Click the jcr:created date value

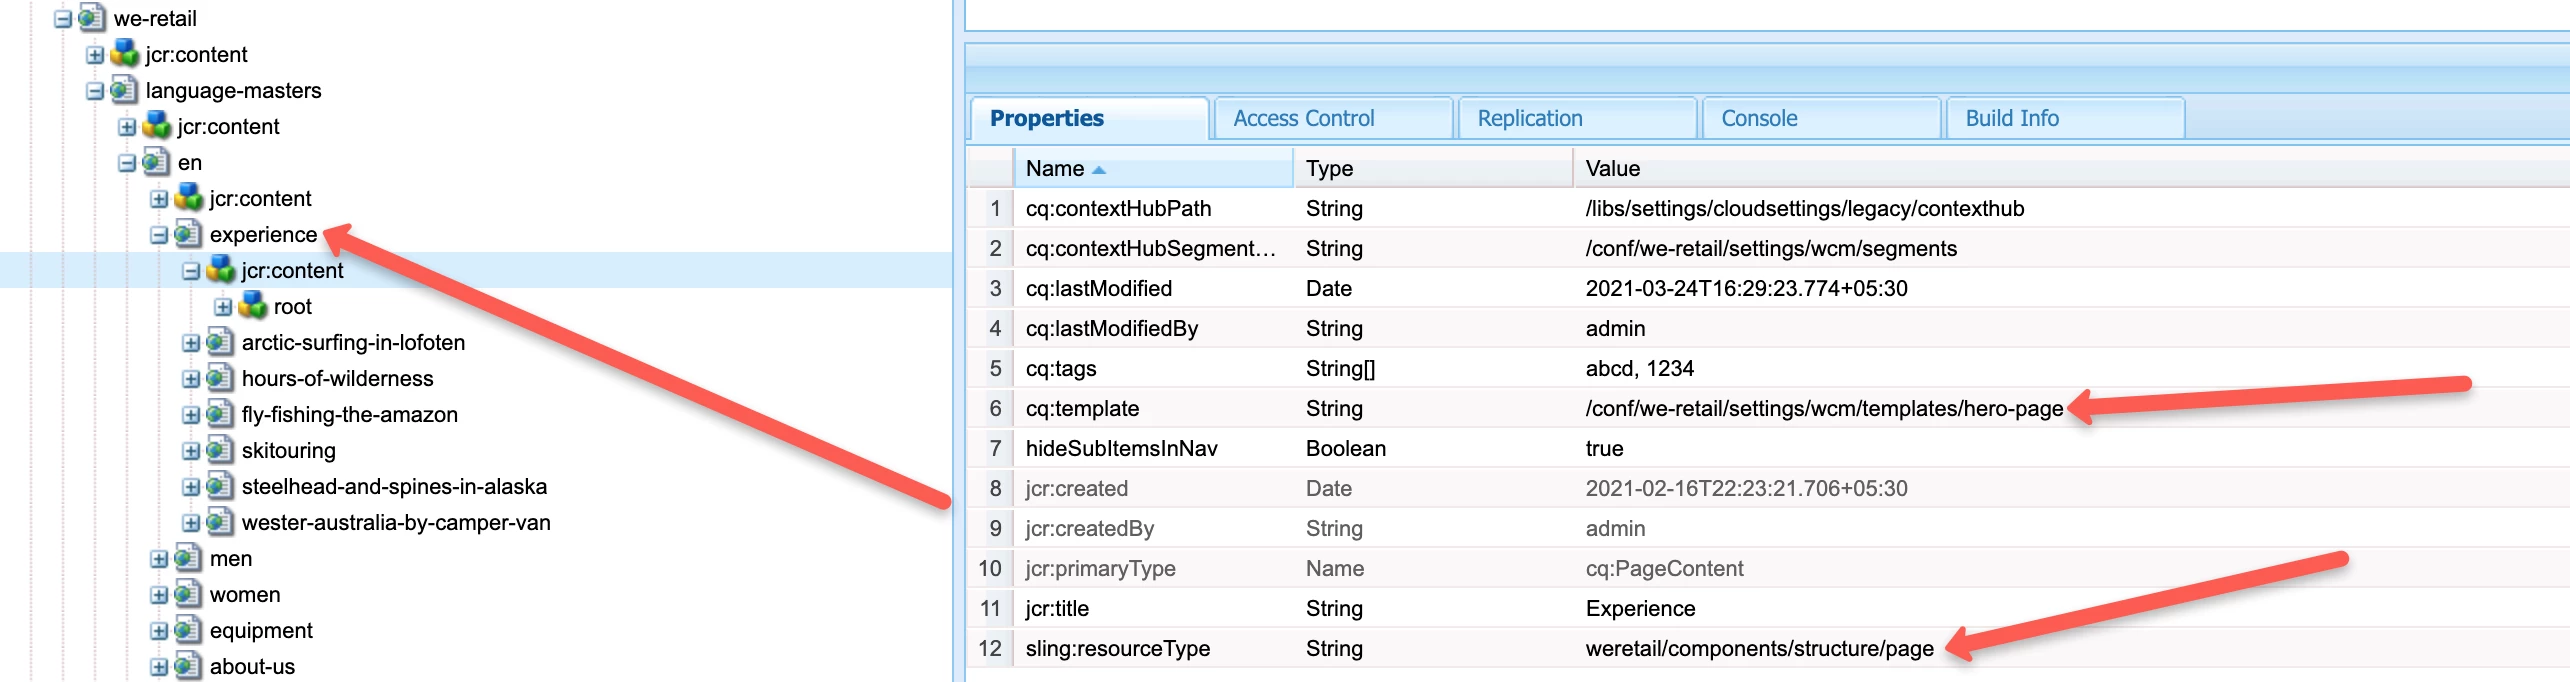pos(1746,488)
